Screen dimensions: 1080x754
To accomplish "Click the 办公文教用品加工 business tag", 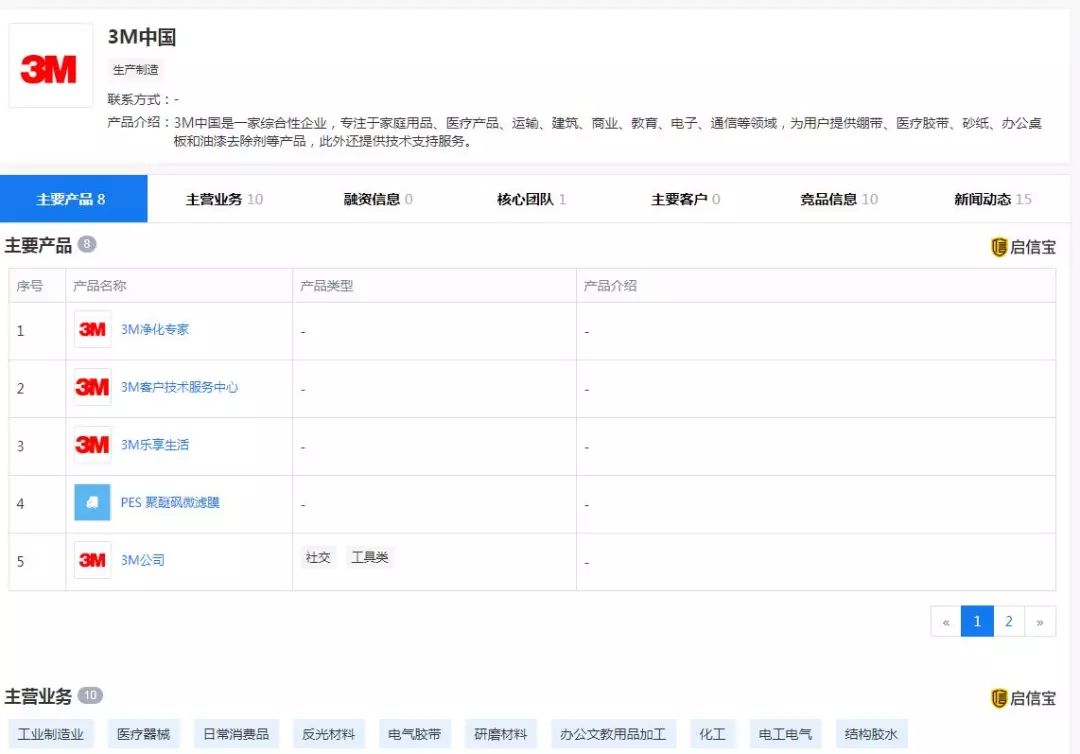I will (613, 734).
